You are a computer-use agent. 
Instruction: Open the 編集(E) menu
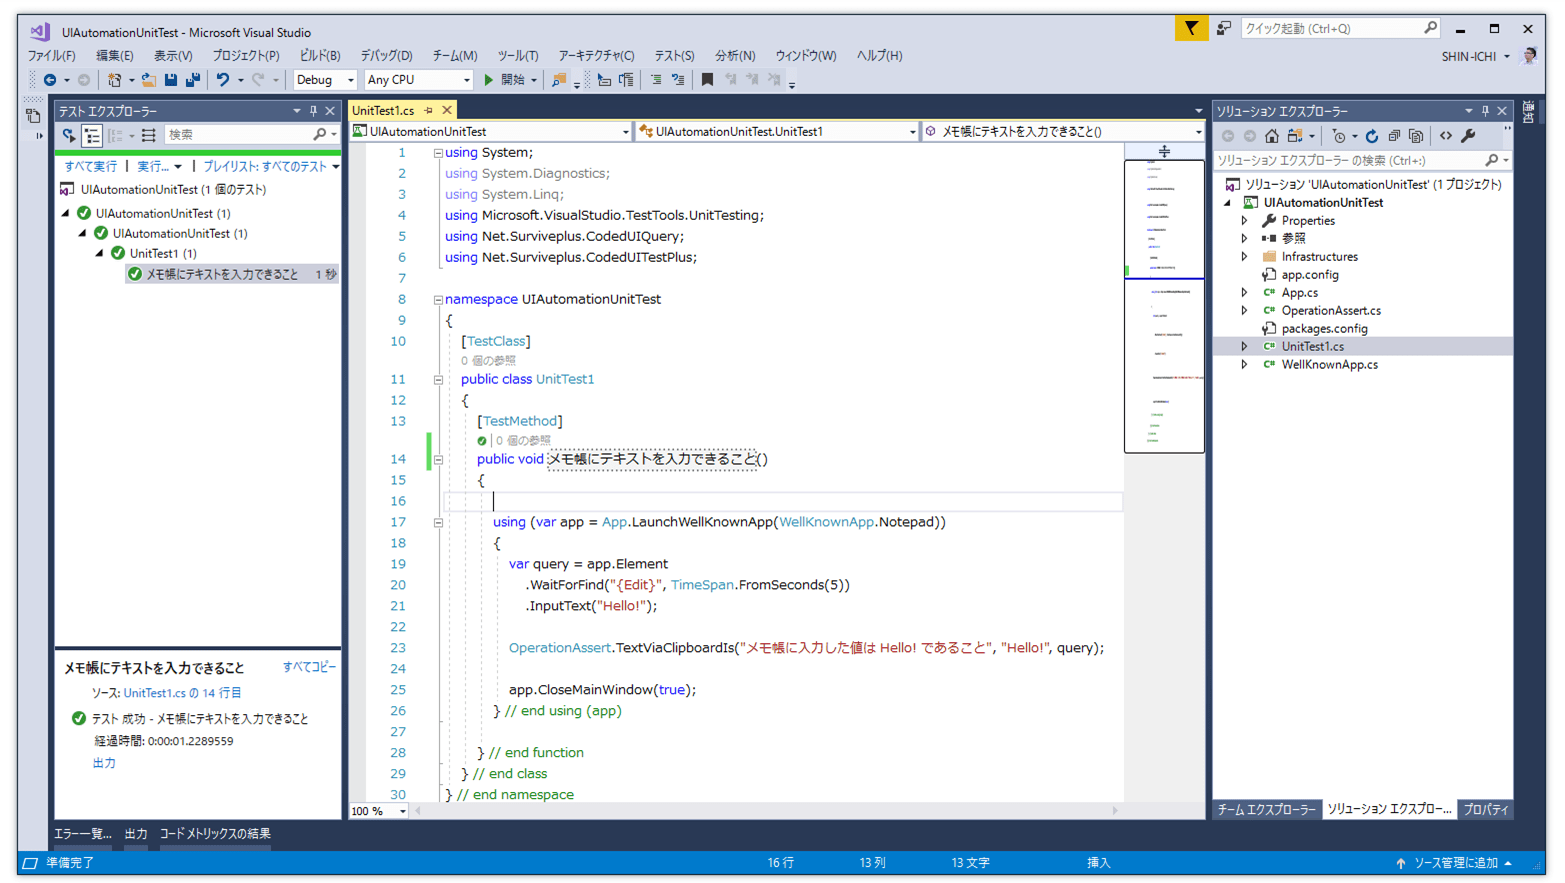(114, 56)
